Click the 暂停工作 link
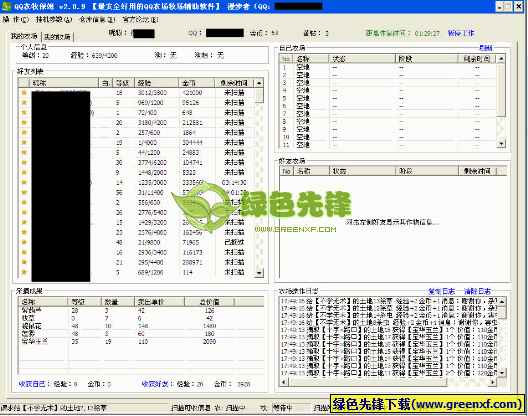The width and height of the screenshot is (528, 416). [x=461, y=33]
